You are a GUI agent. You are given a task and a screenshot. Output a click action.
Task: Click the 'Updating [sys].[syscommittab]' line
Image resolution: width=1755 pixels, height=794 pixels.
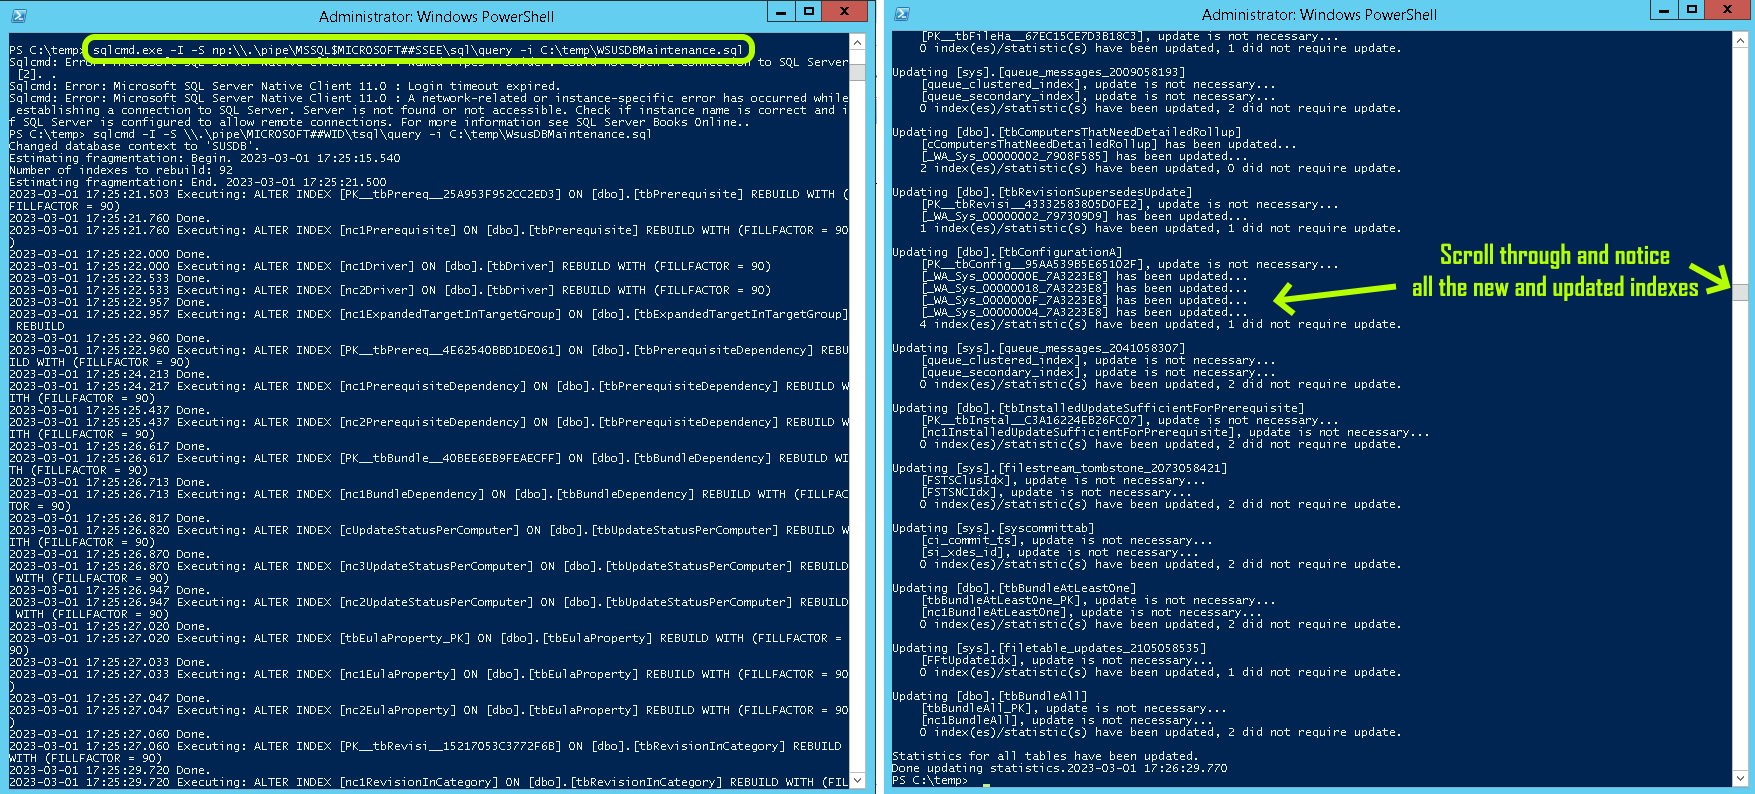(x=993, y=528)
